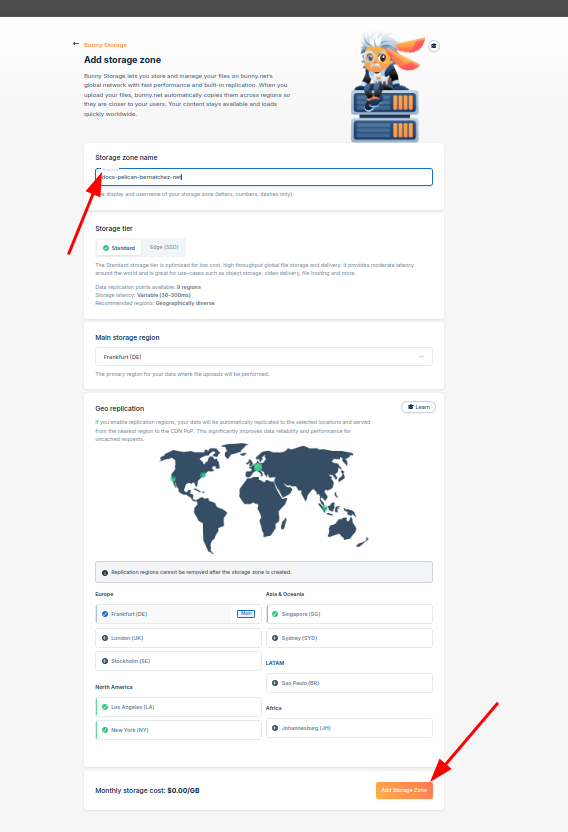Click the Singapore marker on world map
Screen dimensions: 568x832
pyautogui.click(x=325, y=508)
